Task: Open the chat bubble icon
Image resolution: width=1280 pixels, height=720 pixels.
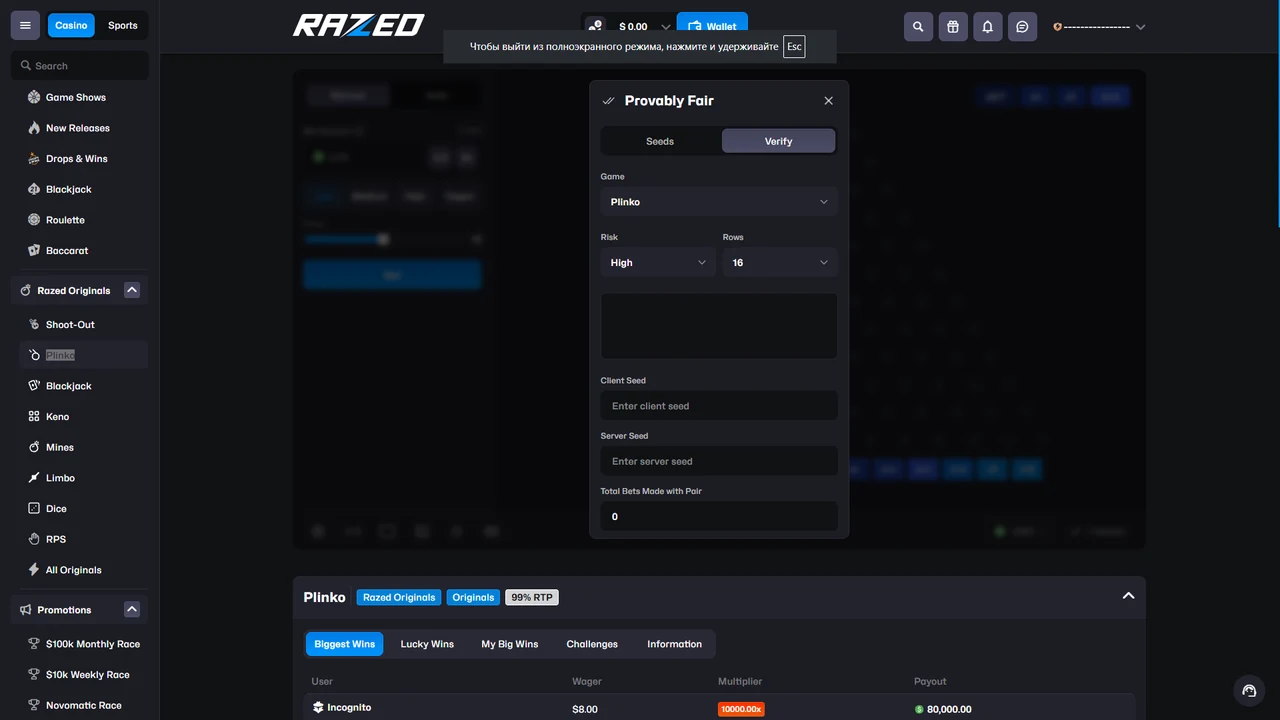Action: point(1022,27)
